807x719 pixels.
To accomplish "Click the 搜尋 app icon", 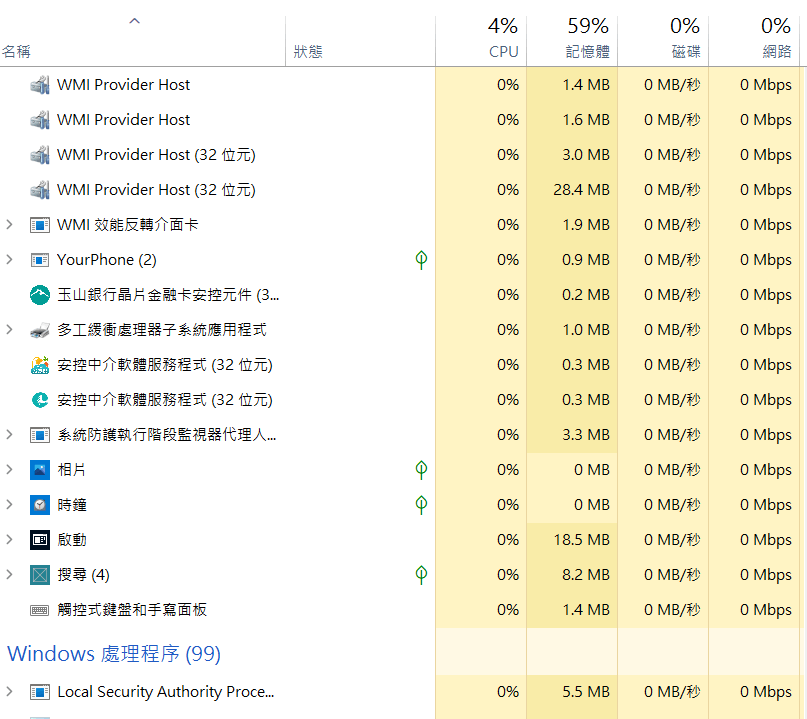I will 40,575.
